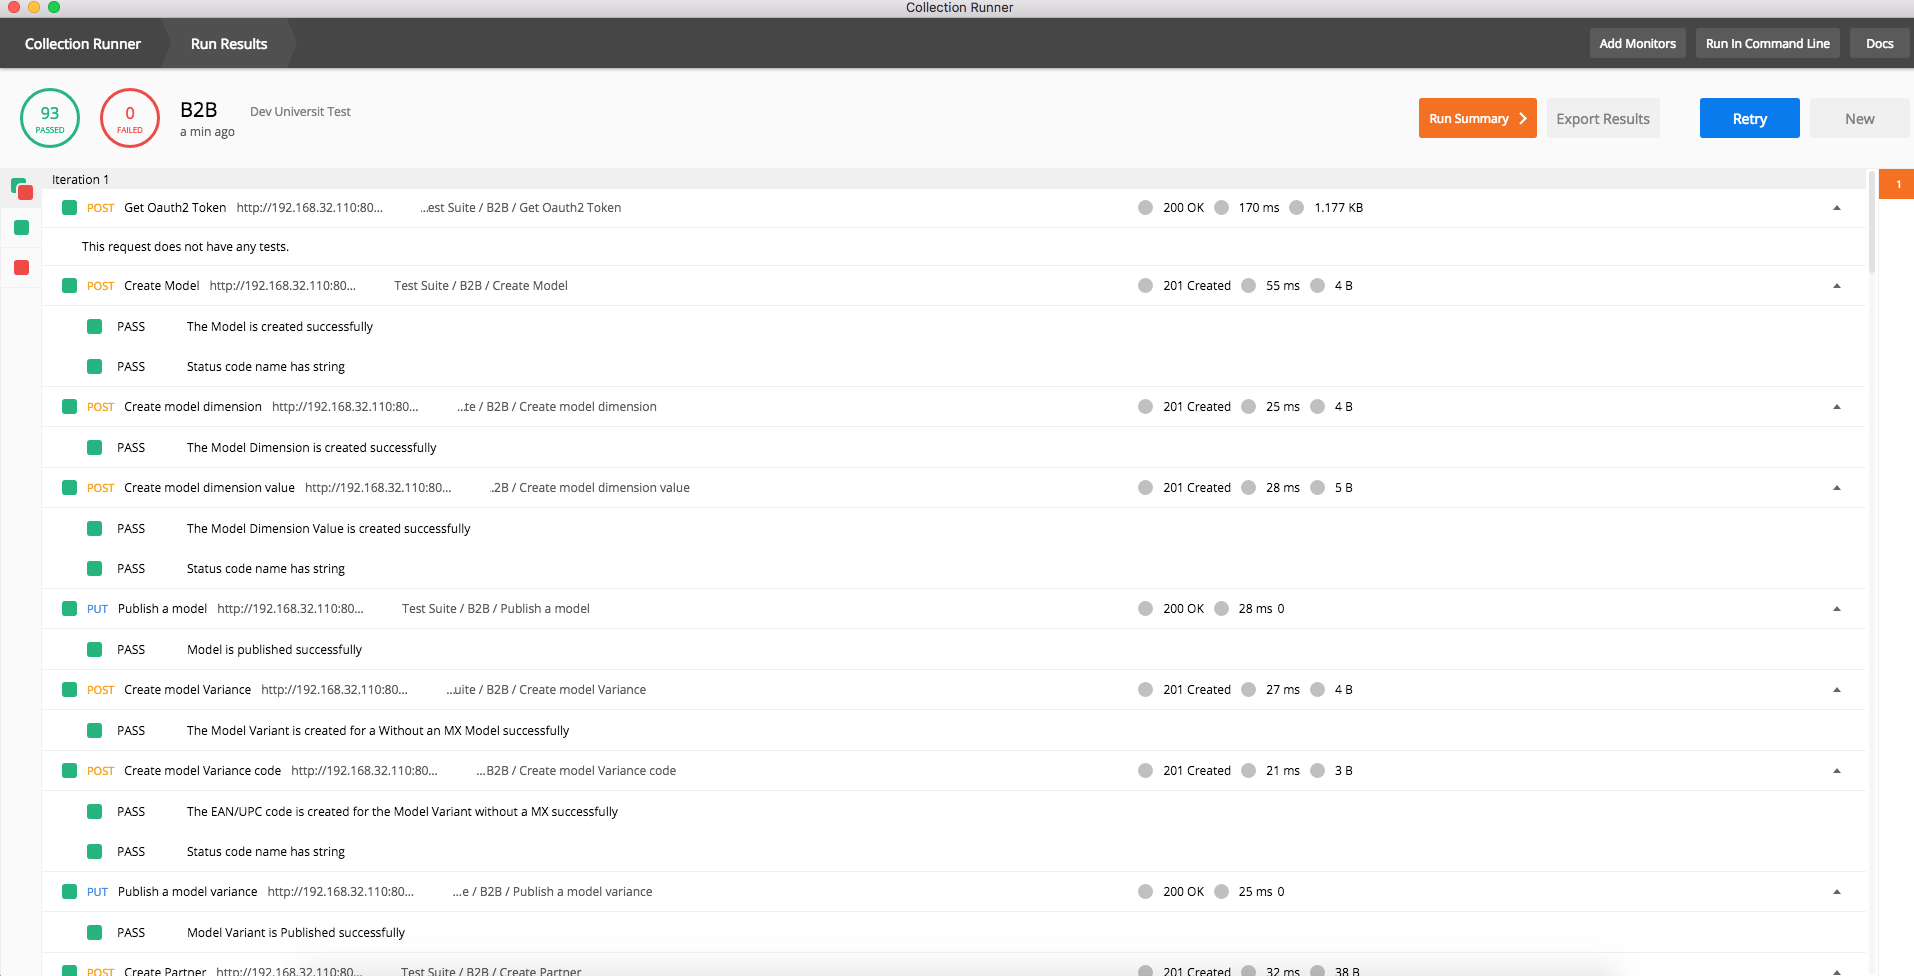1914x976 pixels.
Task: Click Export Results
Action: pyautogui.click(x=1603, y=118)
